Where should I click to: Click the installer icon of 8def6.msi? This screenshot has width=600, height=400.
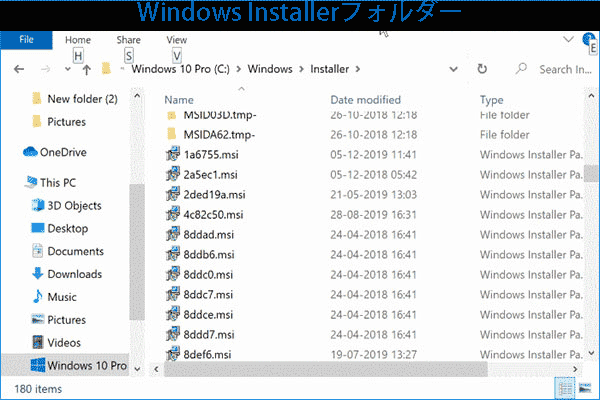[173, 354]
